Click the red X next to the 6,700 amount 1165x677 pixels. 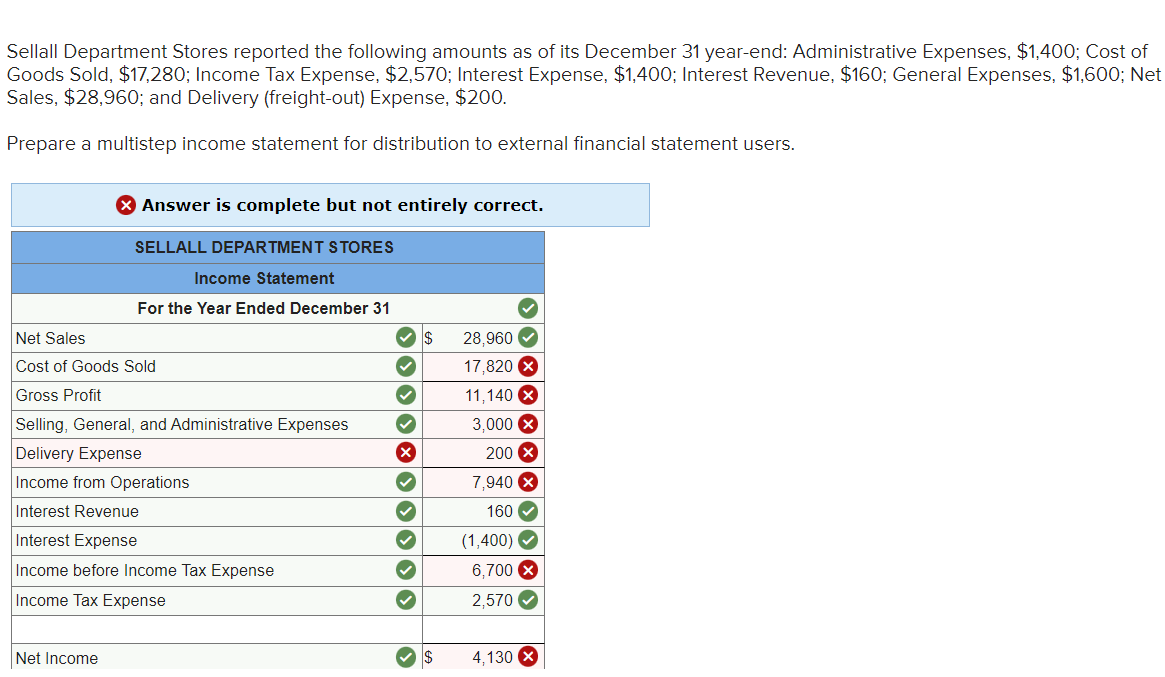(530, 570)
